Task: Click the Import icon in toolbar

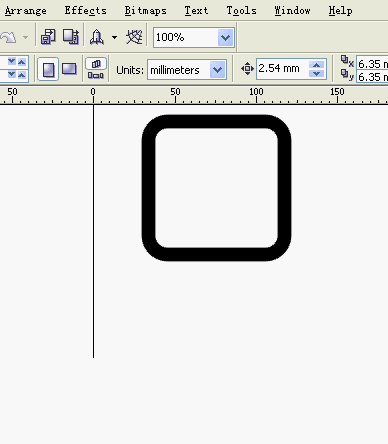Action: coord(48,37)
